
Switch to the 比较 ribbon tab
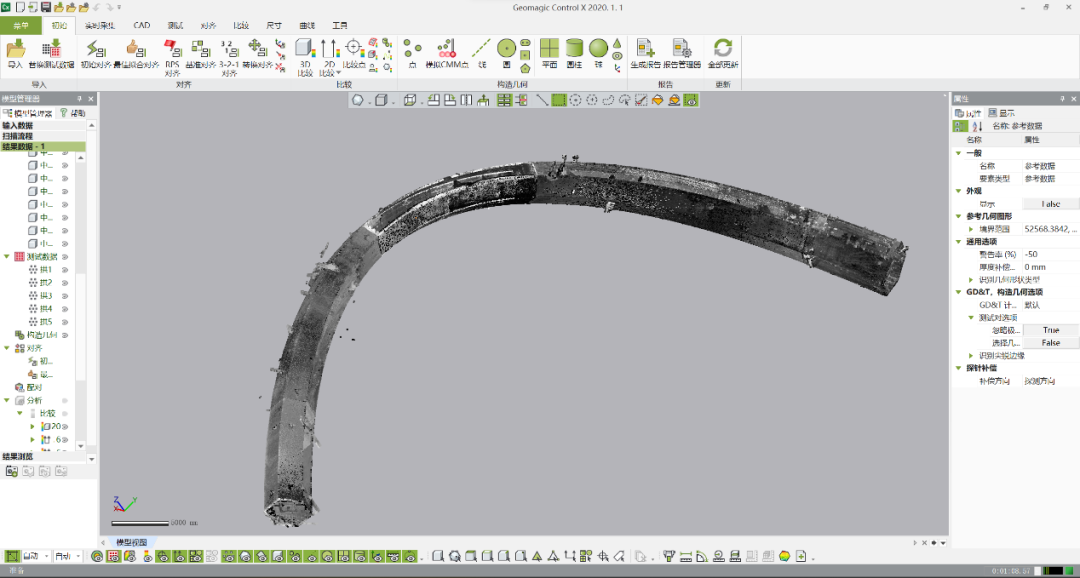[241, 25]
